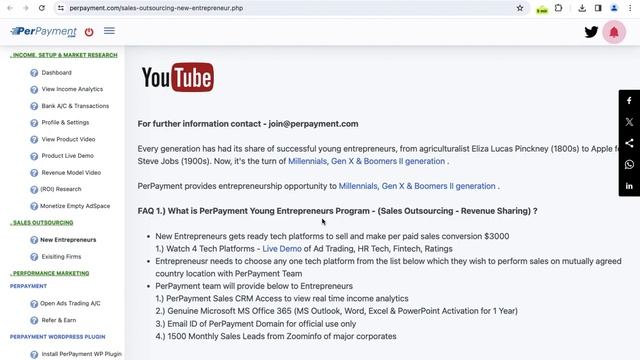This screenshot has width=640, height=360.
Task: Click the question-mark icon beside New Entrepreneurs
Action: pyautogui.click(x=34, y=240)
